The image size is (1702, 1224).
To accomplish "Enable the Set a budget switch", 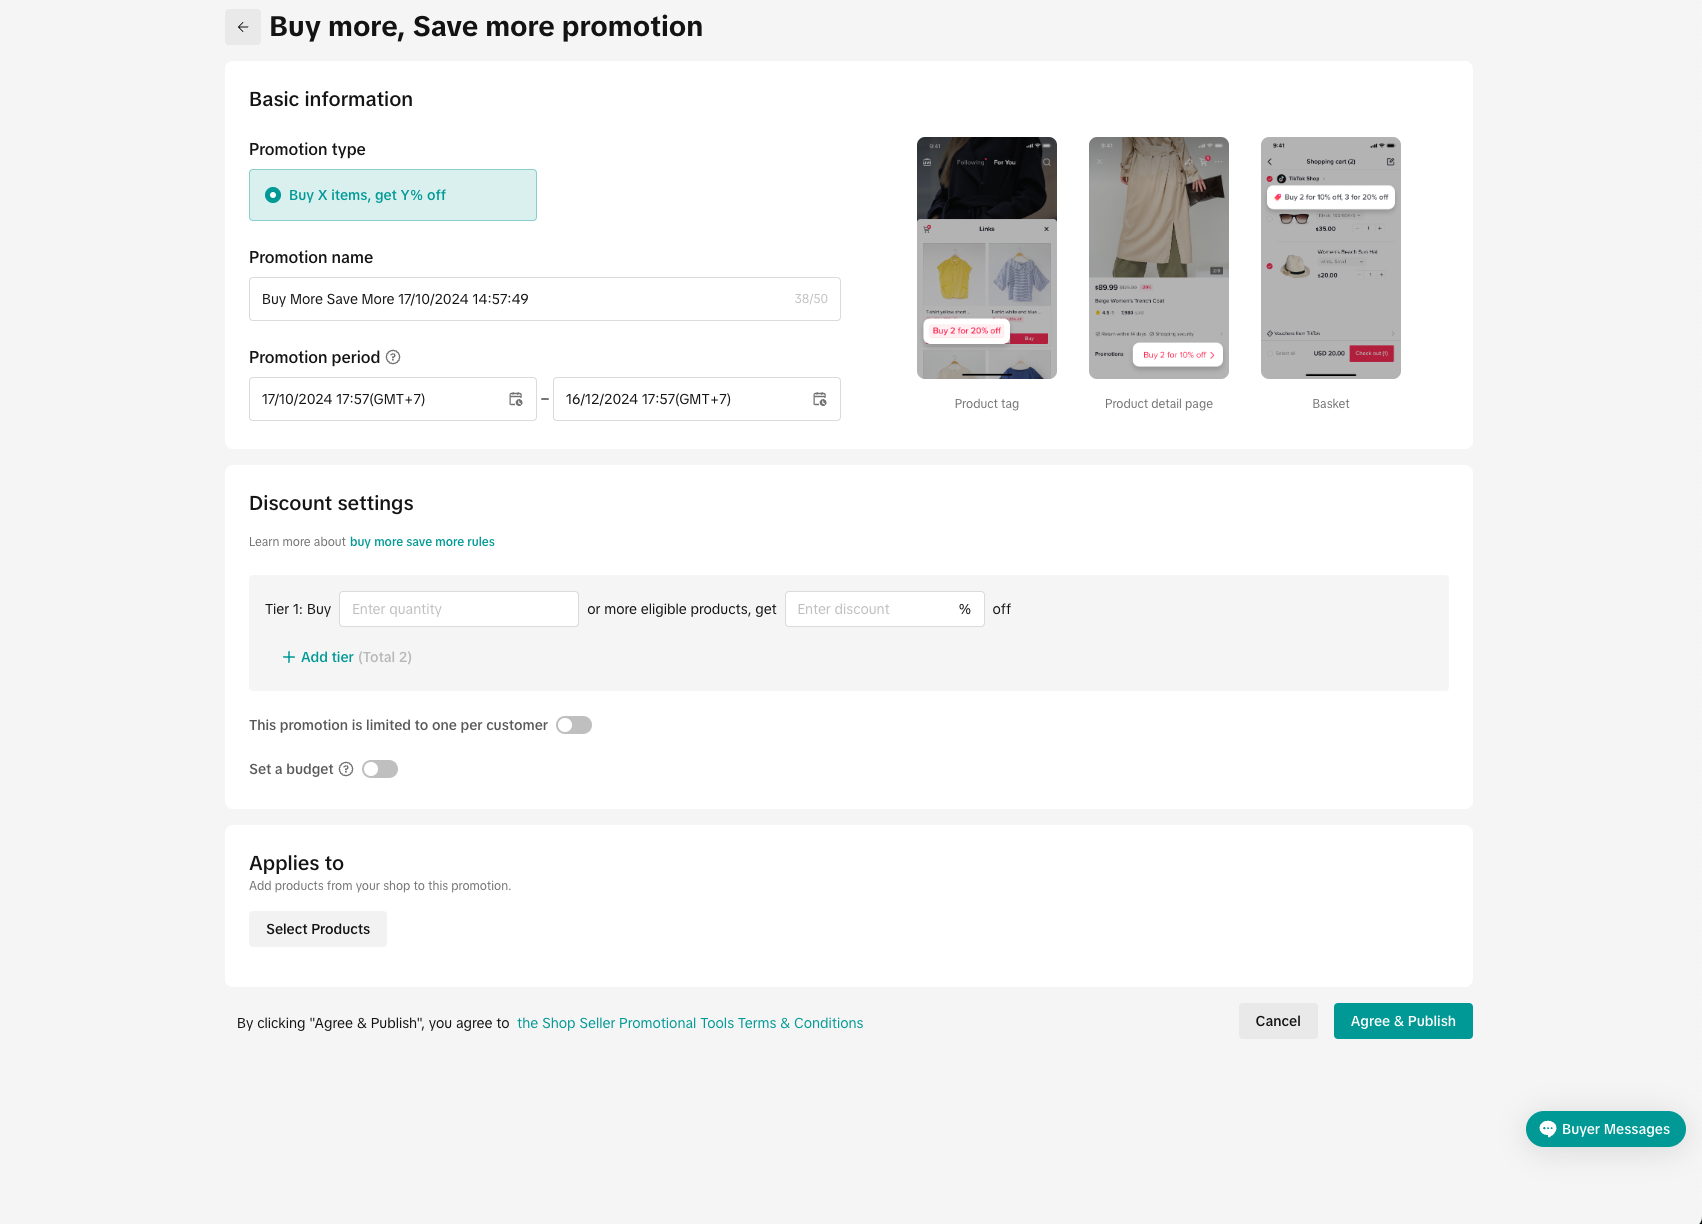I will coord(380,769).
